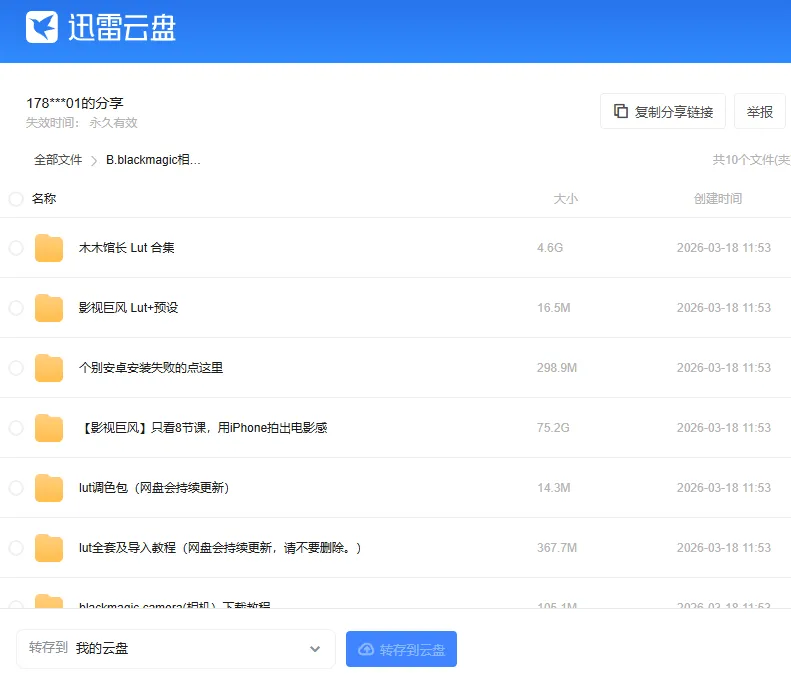
Task: Tick checkbox for 【影视巨风】只看8节课 folder
Action: point(16,428)
